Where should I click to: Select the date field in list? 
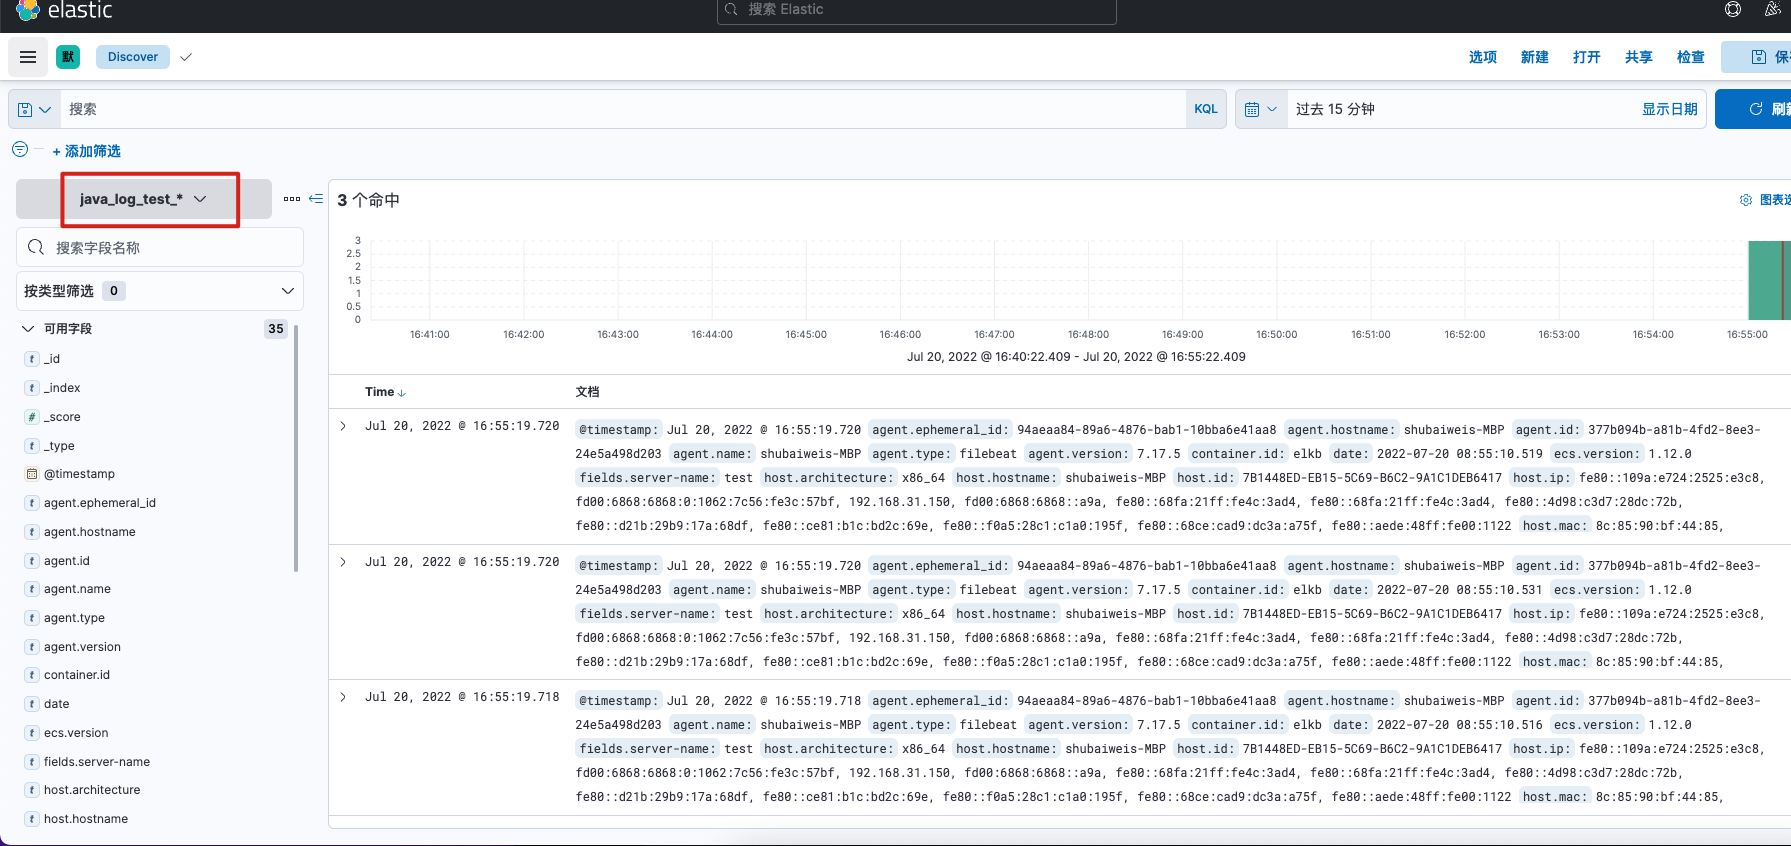click(x=57, y=704)
